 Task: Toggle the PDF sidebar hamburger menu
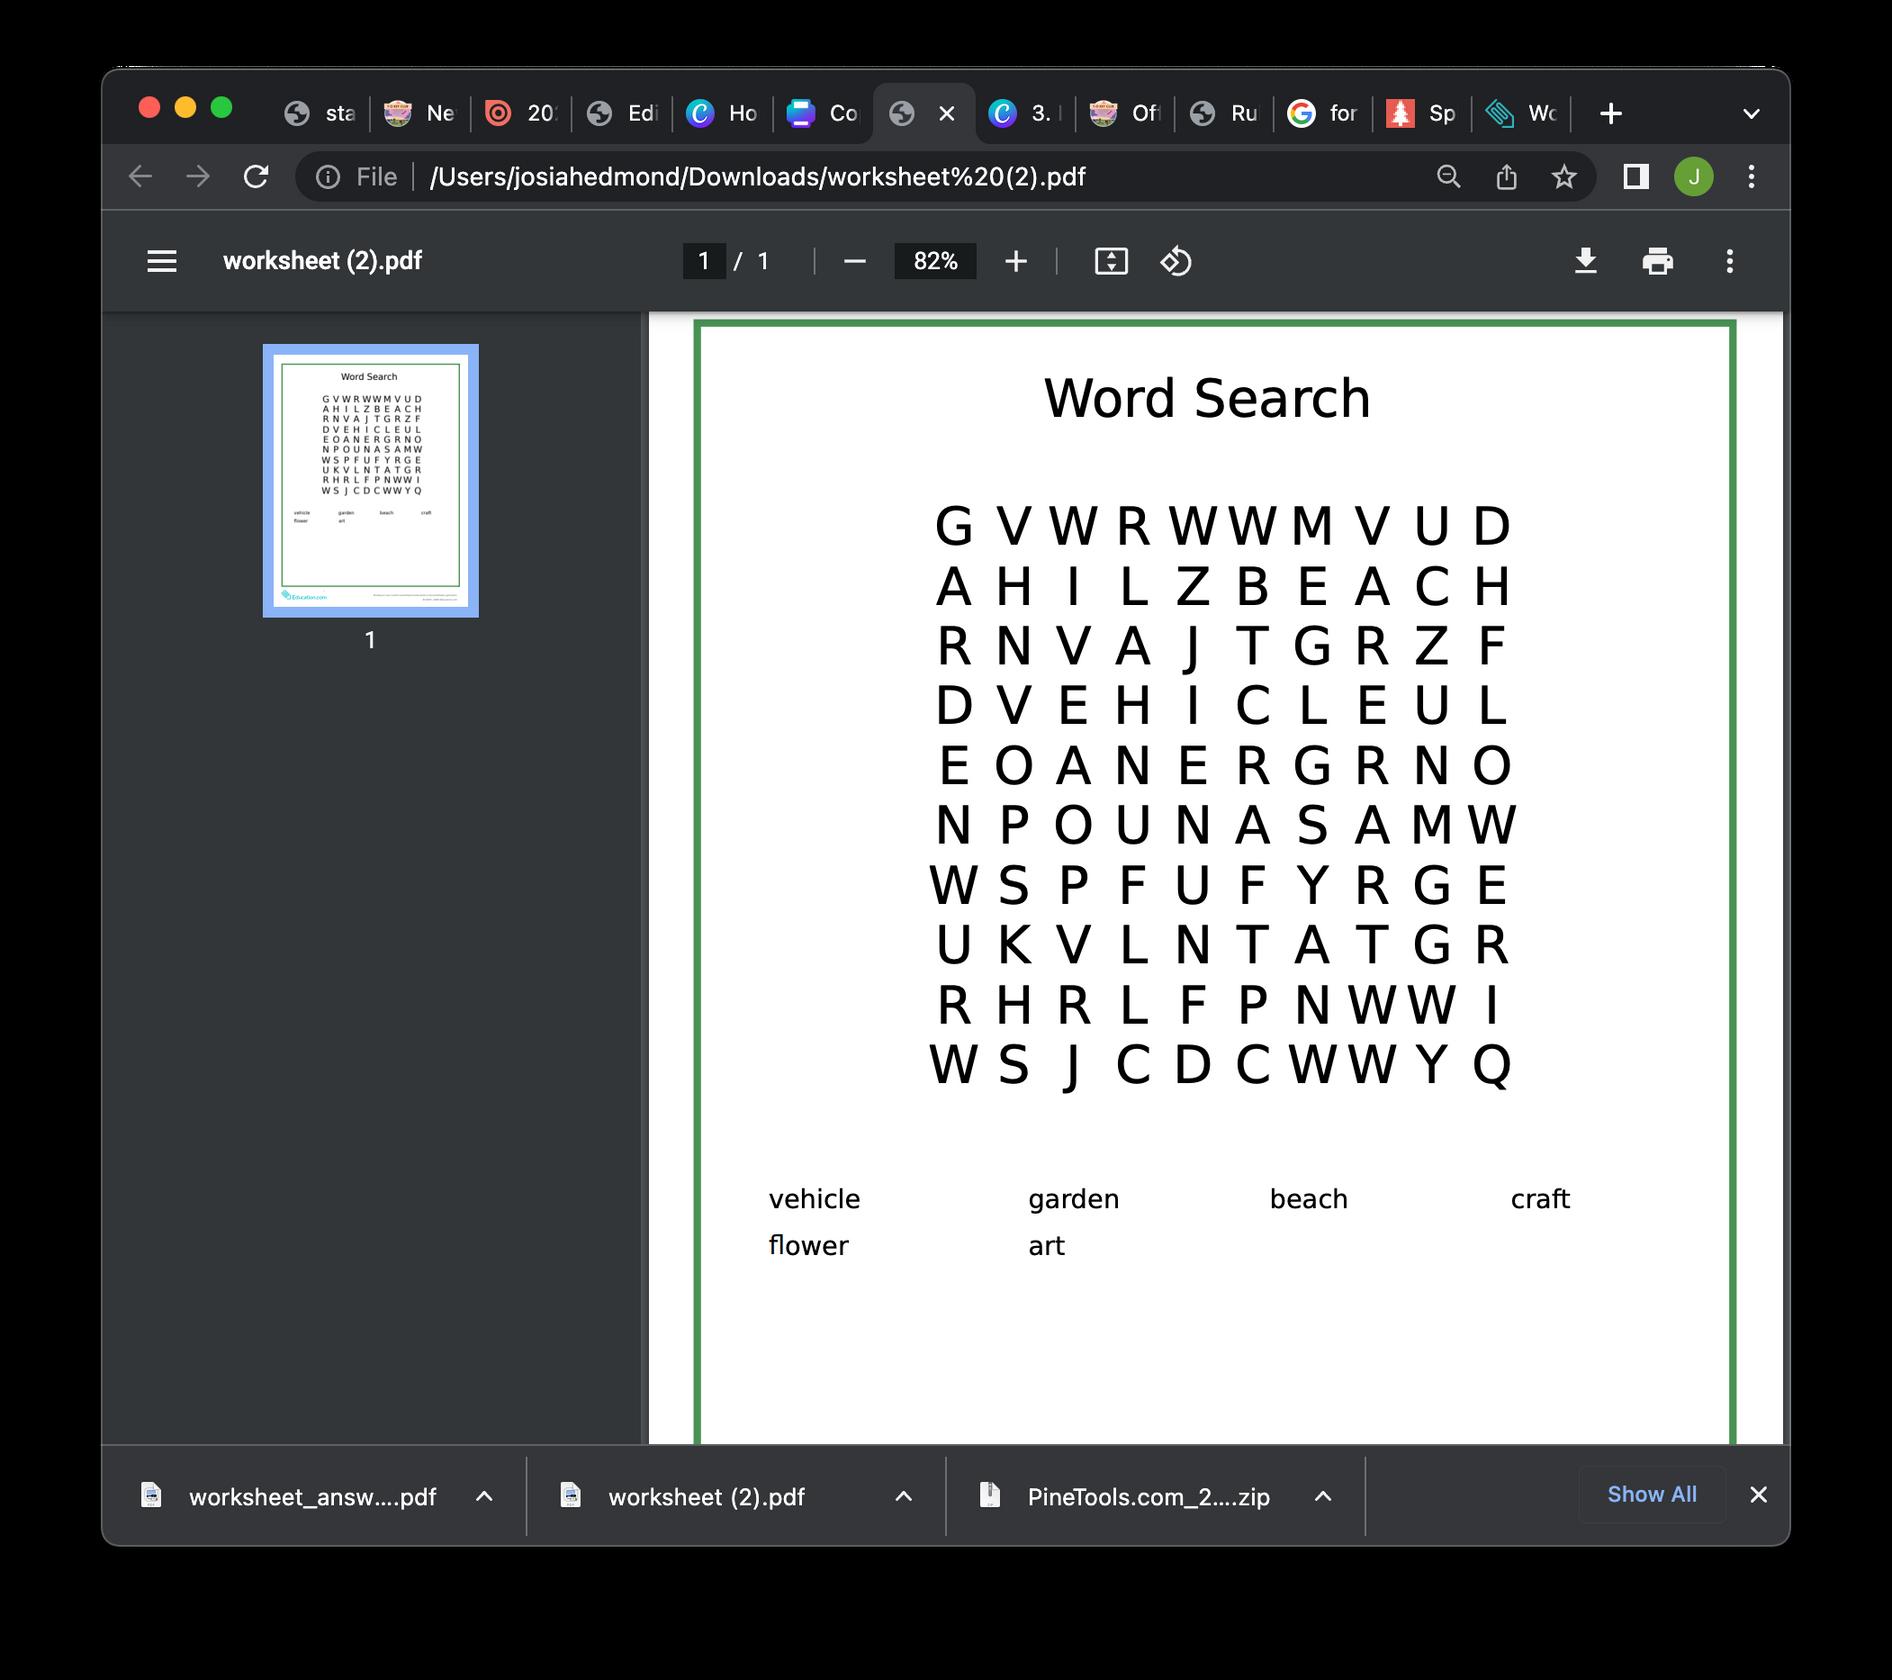[x=162, y=261]
